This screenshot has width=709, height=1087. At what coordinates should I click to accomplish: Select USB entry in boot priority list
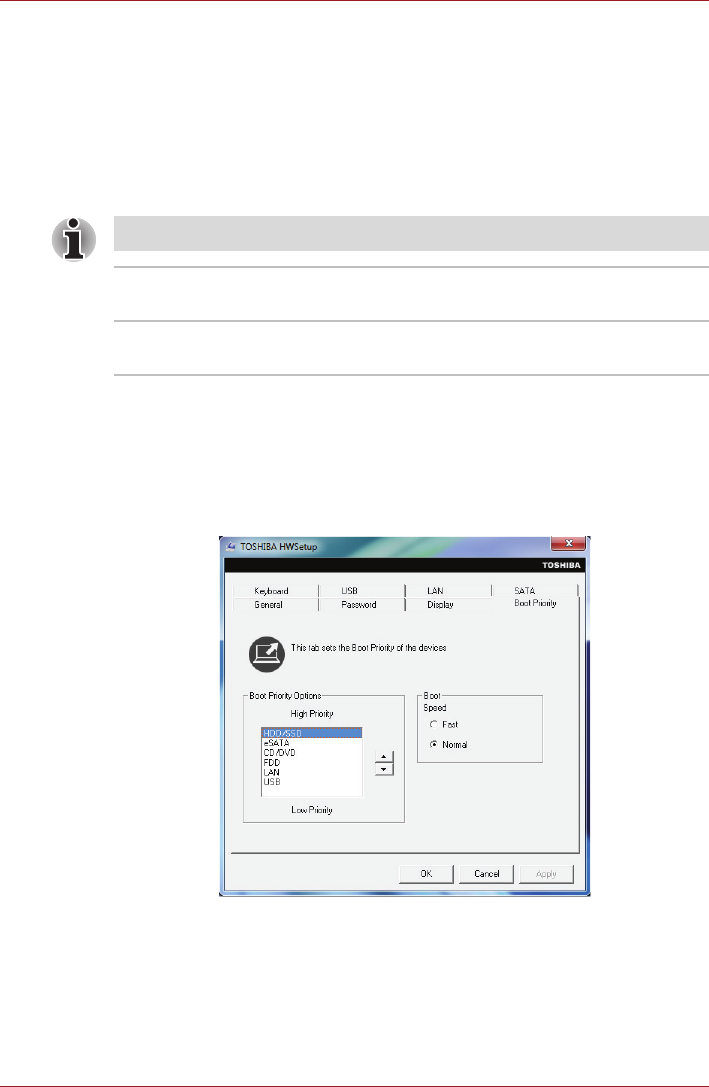tap(312, 781)
